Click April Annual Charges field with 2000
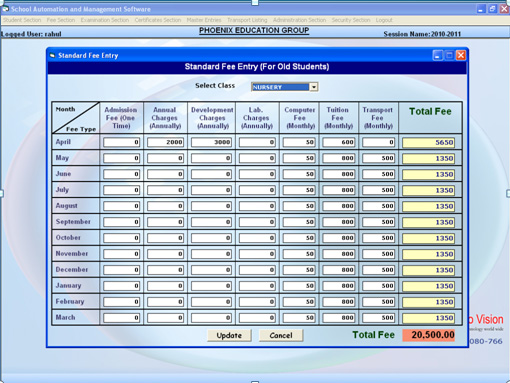Viewport: 510px width, 383px height. click(x=165, y=142)
